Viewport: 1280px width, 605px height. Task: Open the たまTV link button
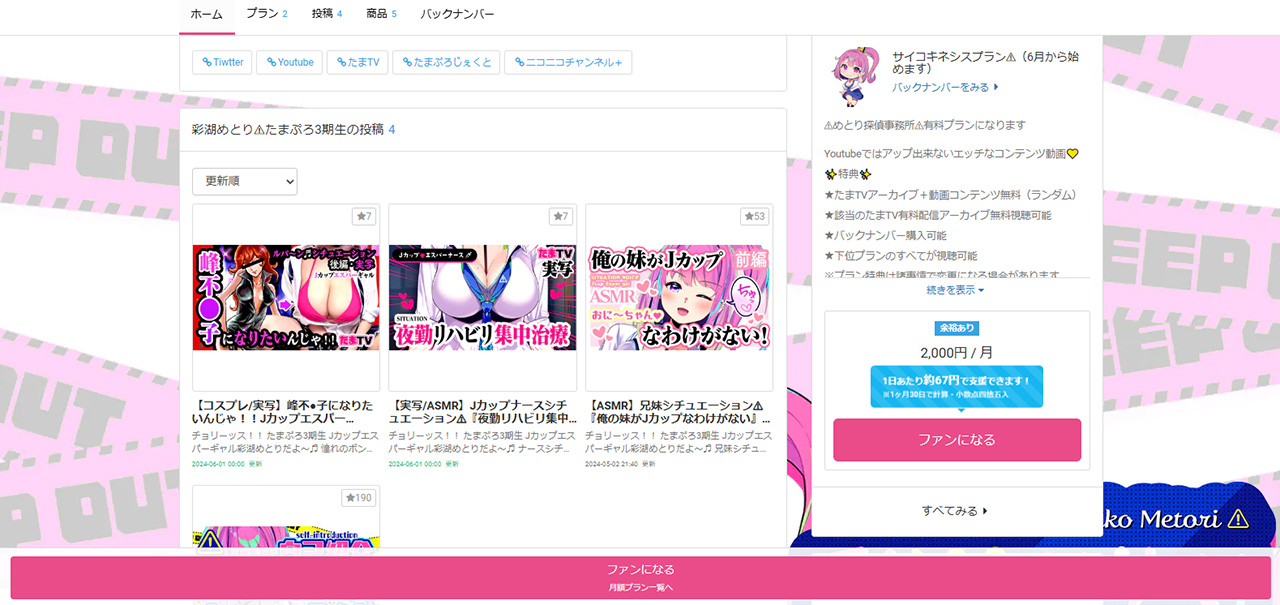coord(358,62)
